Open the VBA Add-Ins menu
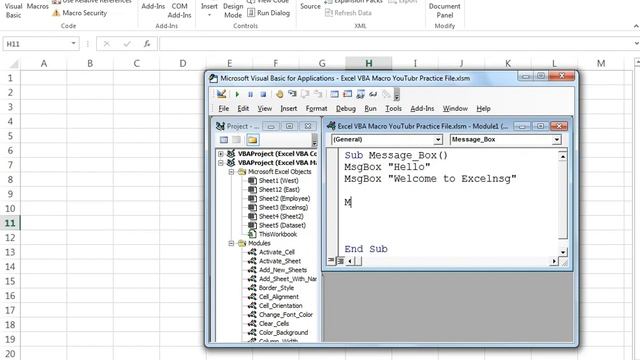This screenshot has width=640, height=360. pos(422,109)
